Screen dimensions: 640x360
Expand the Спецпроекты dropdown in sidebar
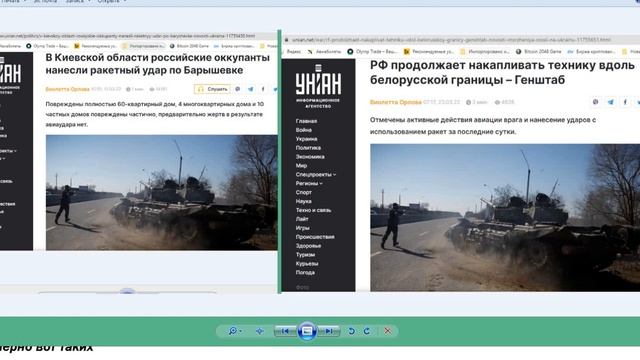316,175
